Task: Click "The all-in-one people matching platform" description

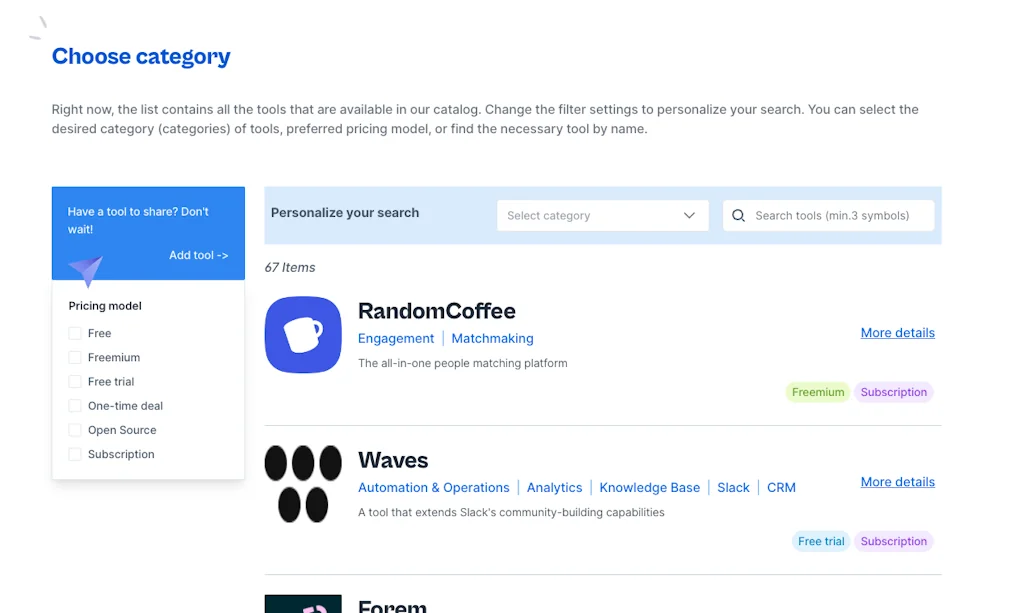Action: click(x=463, y=363)
